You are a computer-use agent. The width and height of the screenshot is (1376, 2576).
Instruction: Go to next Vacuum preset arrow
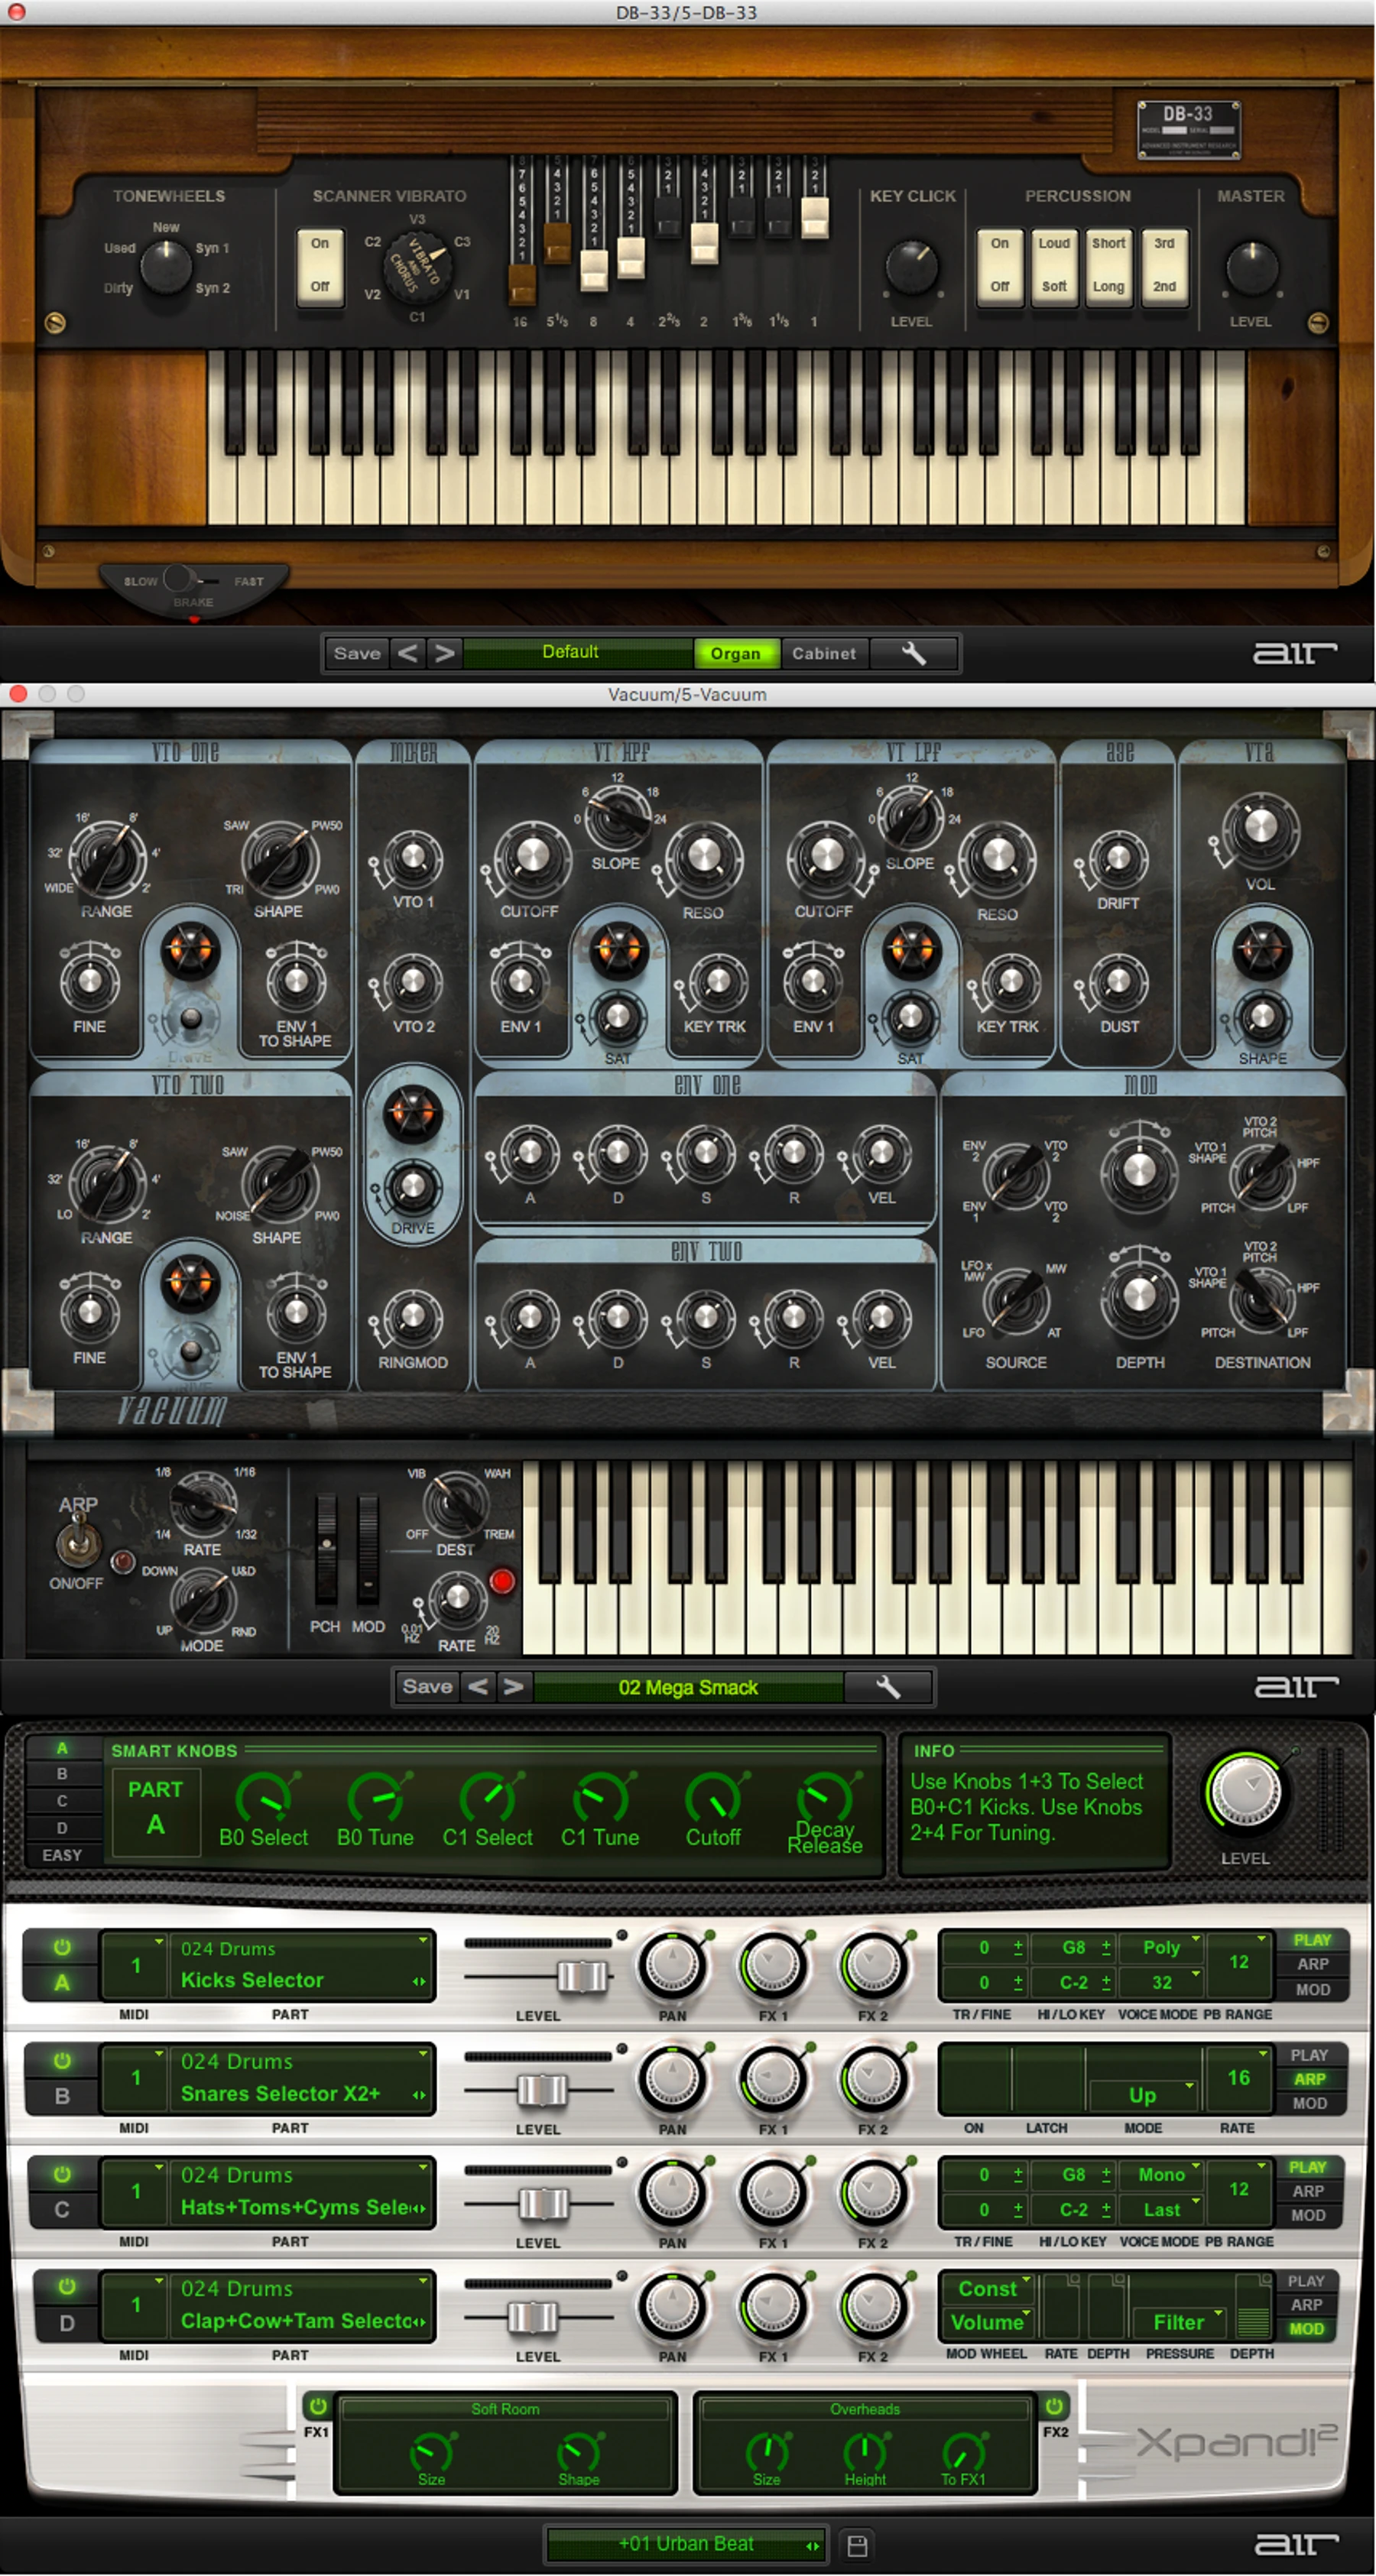[514, 1687]
